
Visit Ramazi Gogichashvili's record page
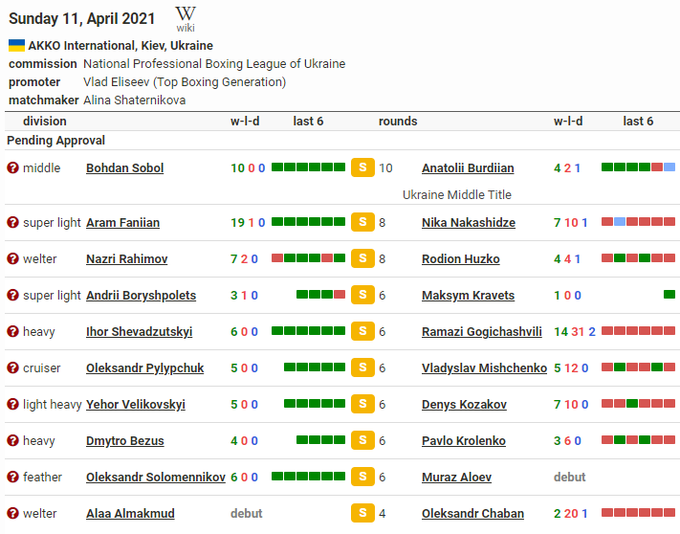click(x=482, y=332)
